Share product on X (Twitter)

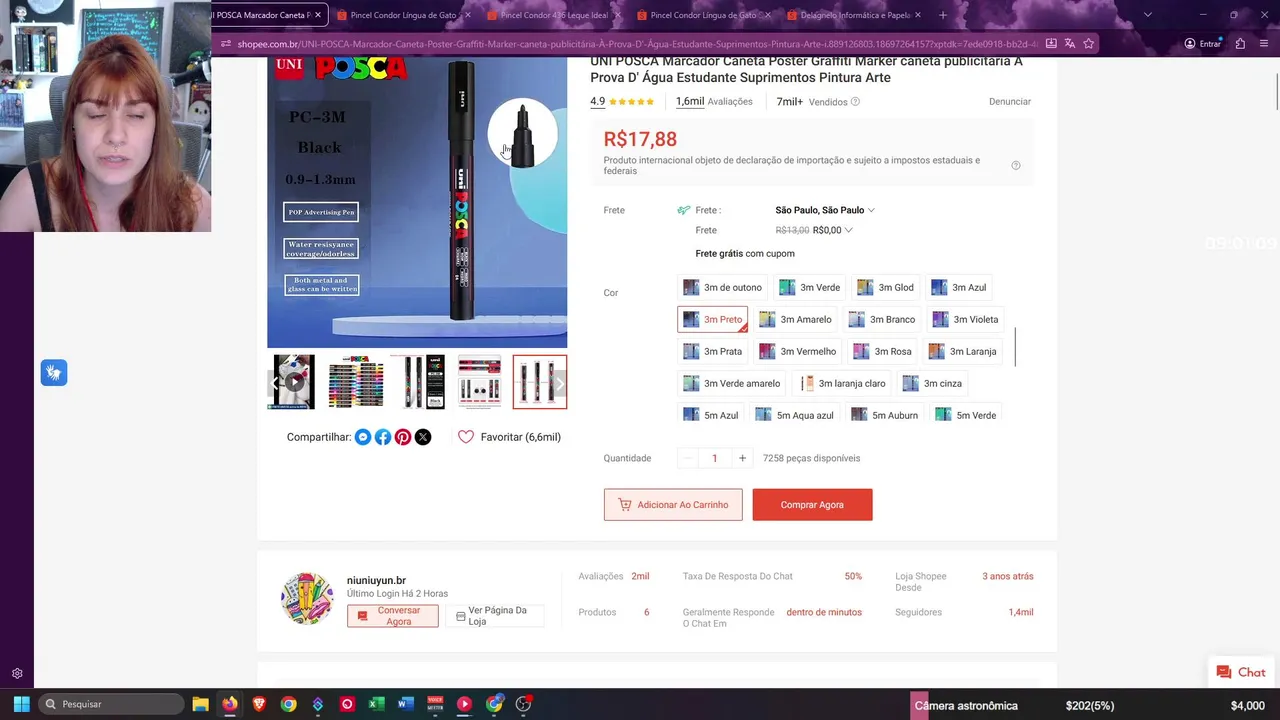pyautogui.click(x=423, y=437)
